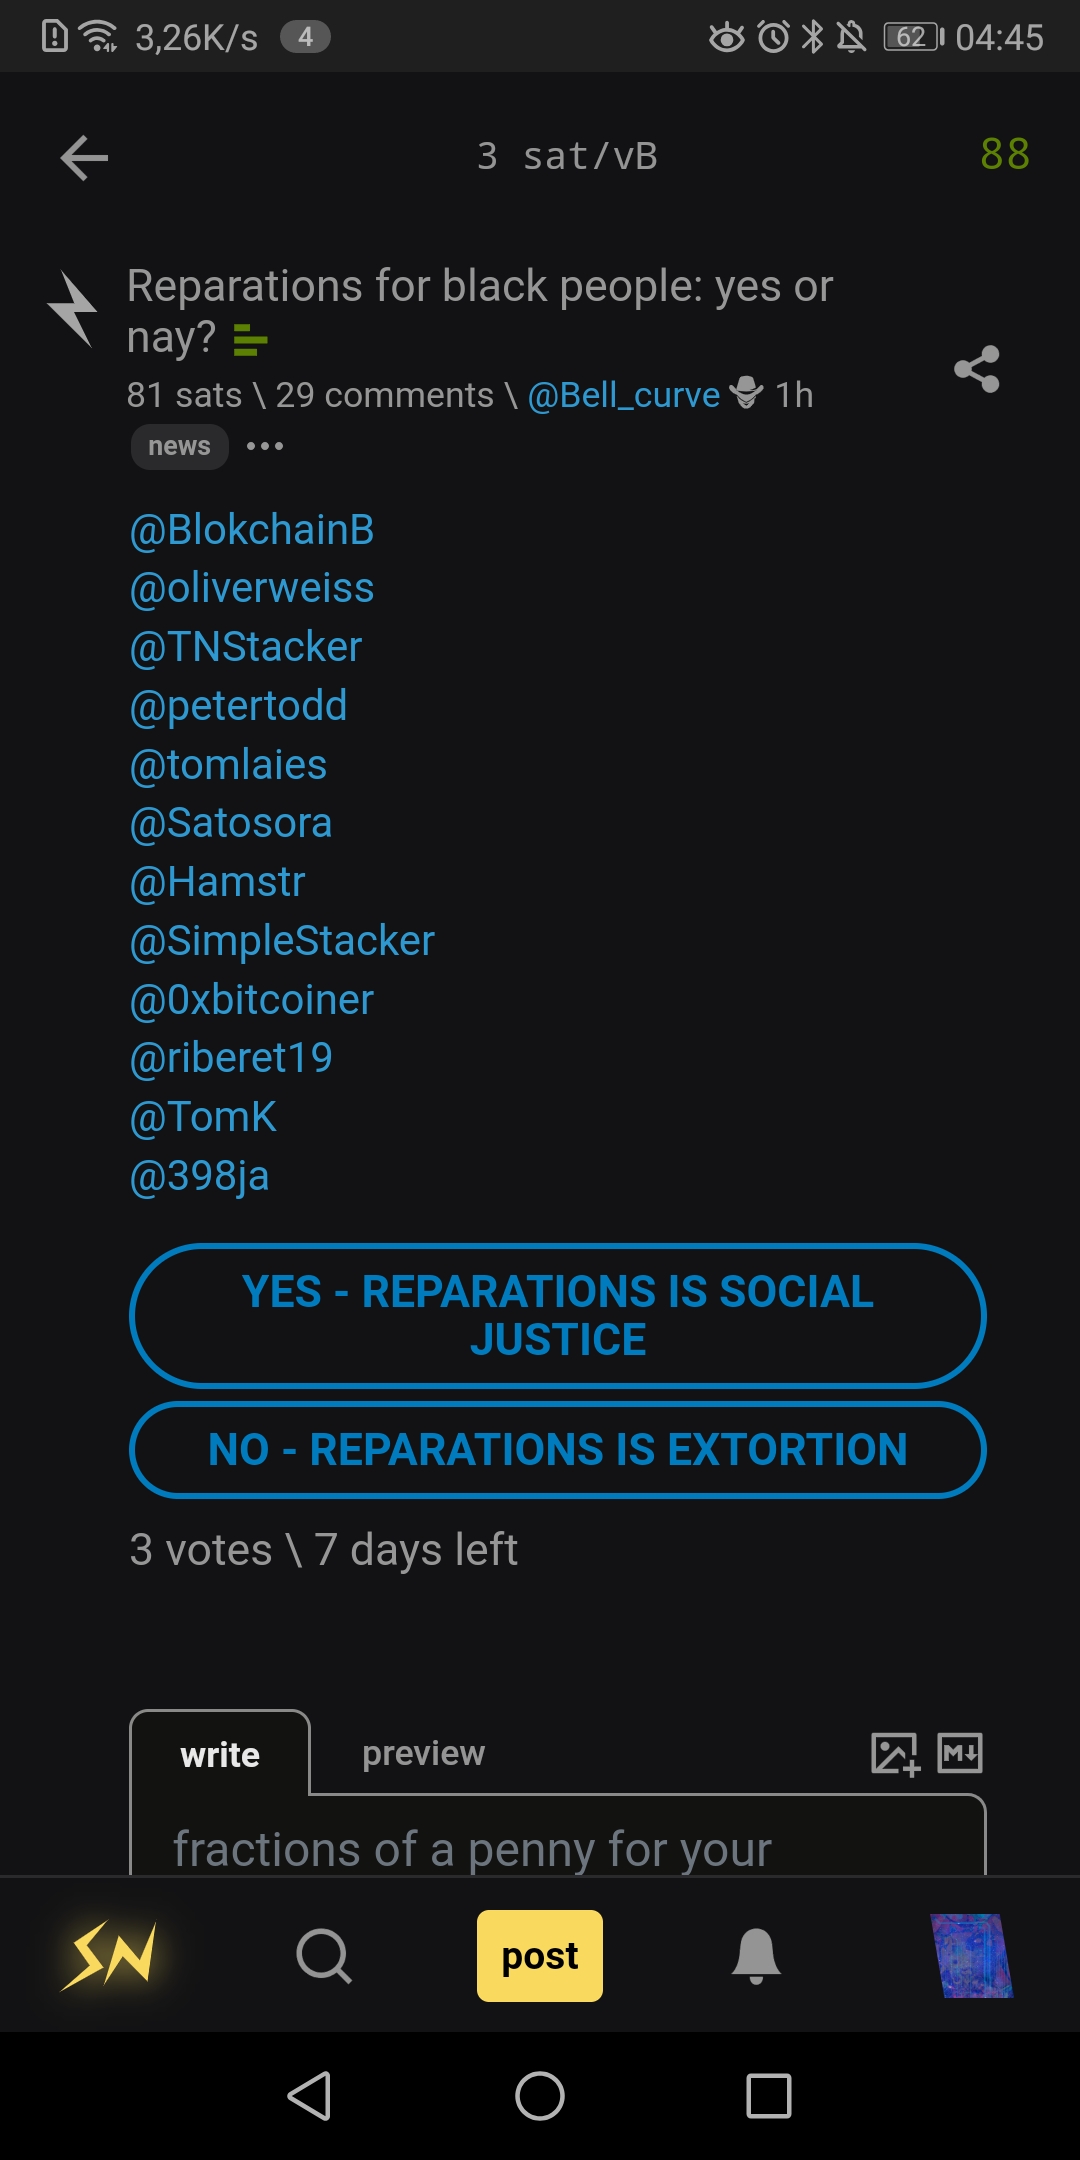Image resolution: width=1080 pixels, height=2160 pixels.
Task: Open notifications bell
Action: pyautogui.click(x=756, y=1955)
